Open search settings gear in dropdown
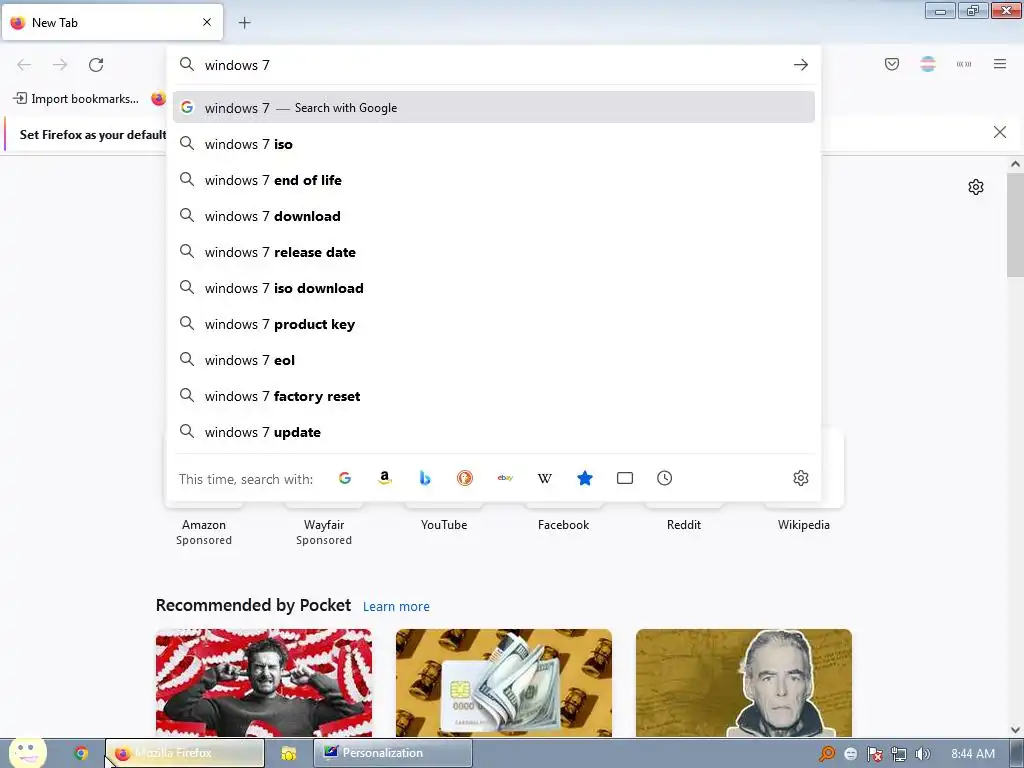The image size is (1024, 768). click(x=801, y=478)
